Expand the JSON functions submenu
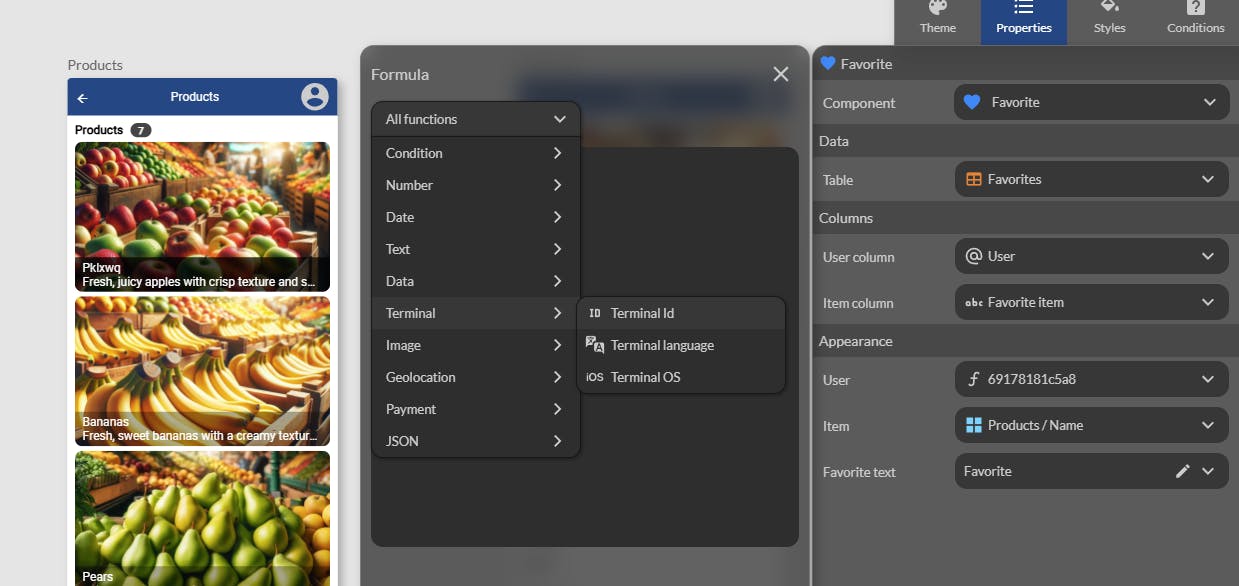The image size is (1239, 586). click(476, 441)
